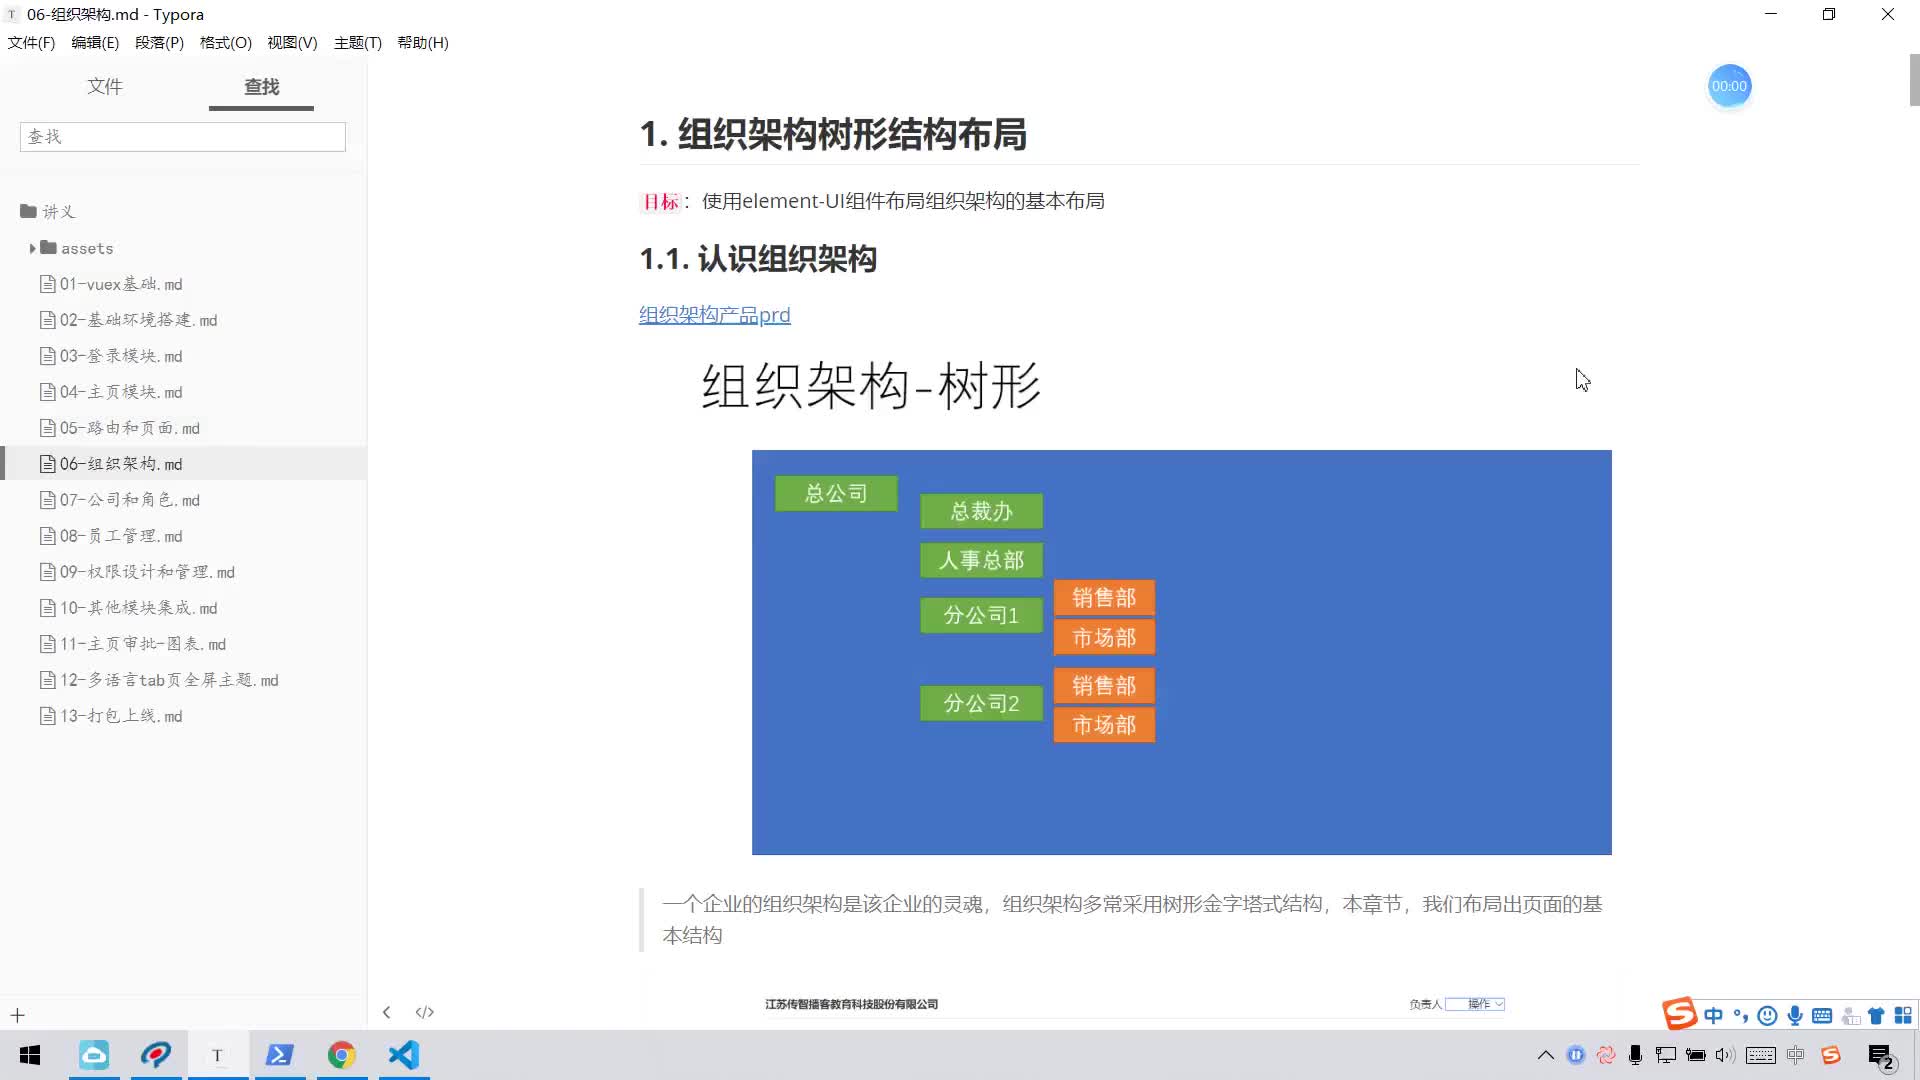This screenshot has height=1080, width=1920.
Task: Click the pink pinwheel tray icon
Action: [x=1606, y=1055]
